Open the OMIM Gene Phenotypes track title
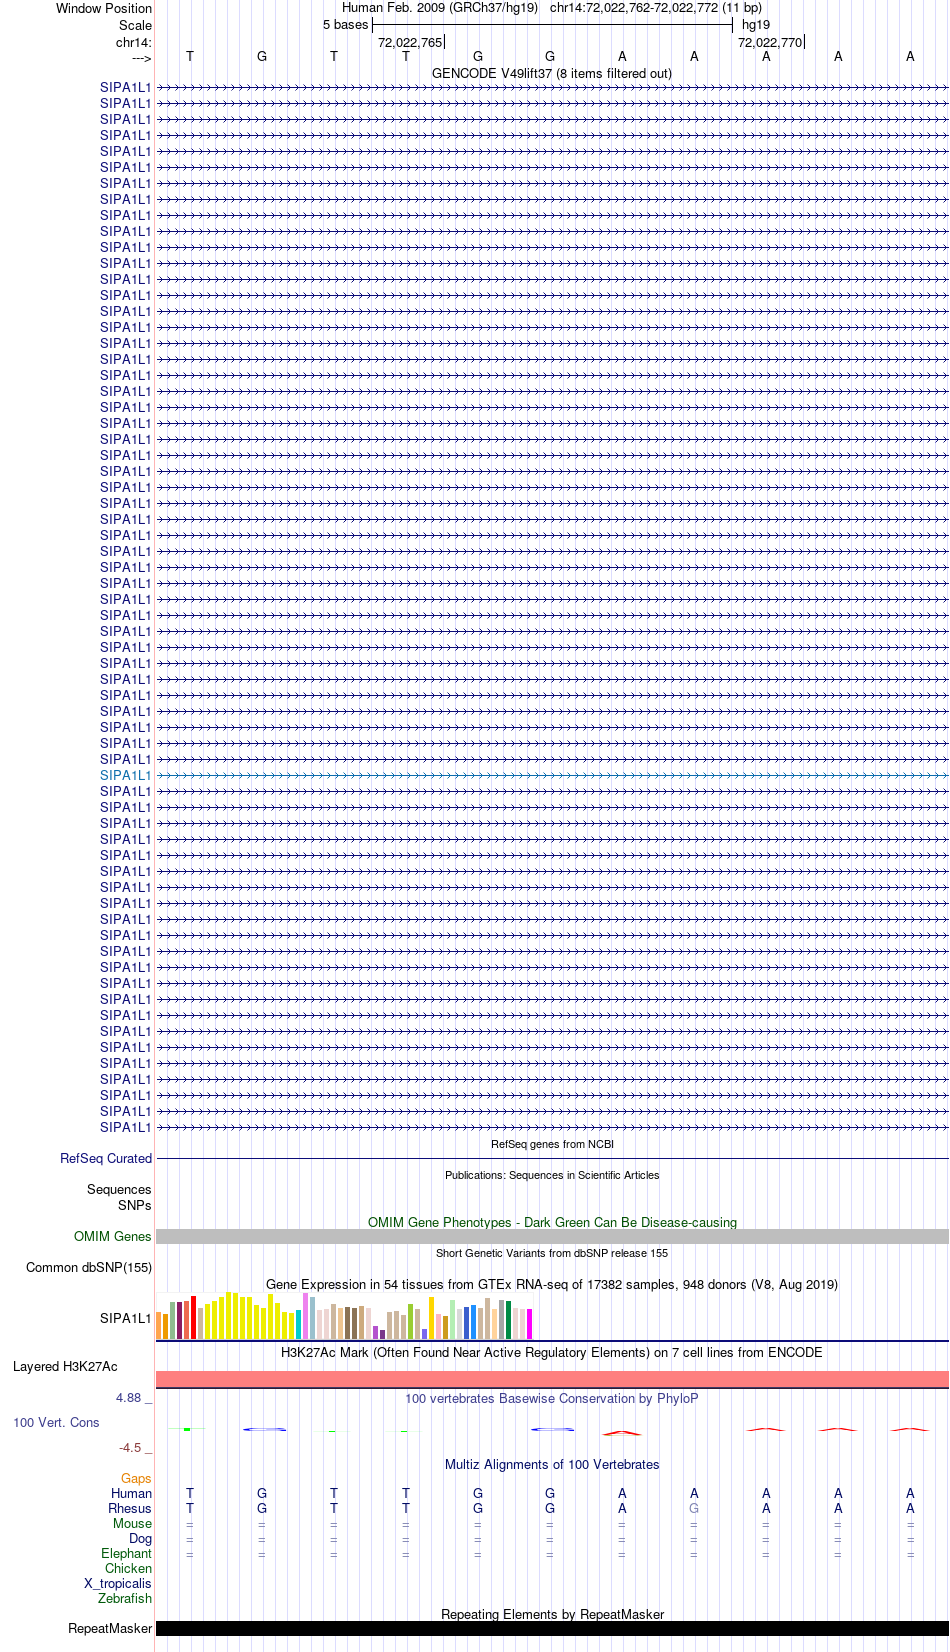 [552, 1222]
